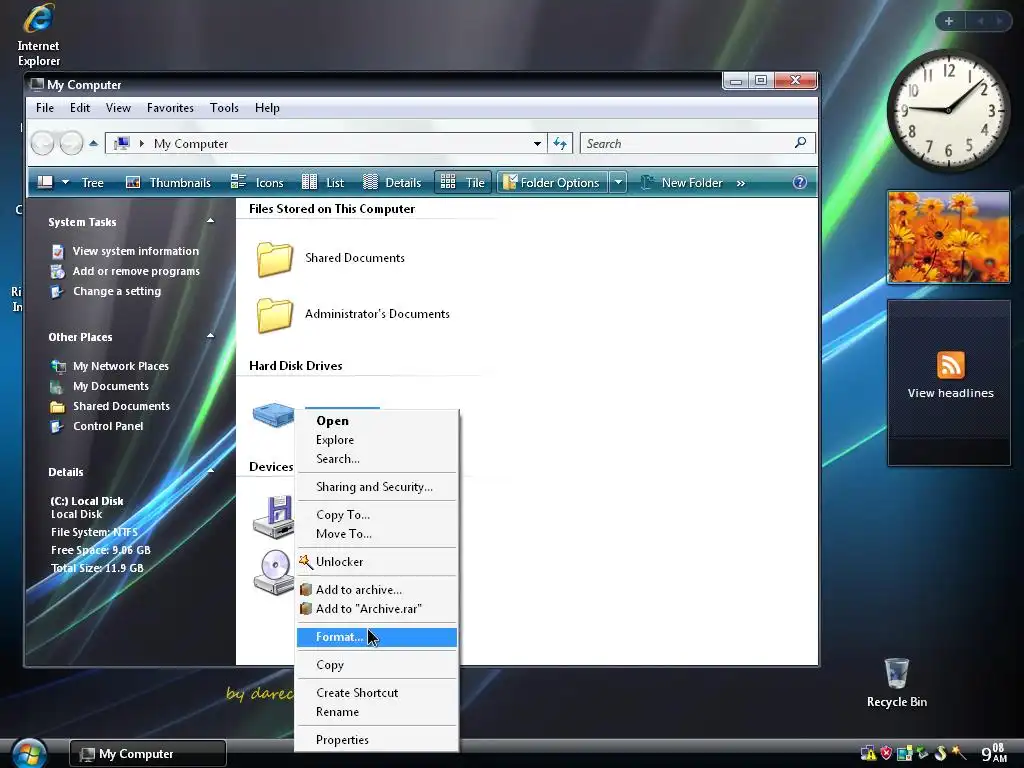Open the Internet Explorer desktop icon
The height and width of the screenshot is (768, 1024).
[39, 35]
